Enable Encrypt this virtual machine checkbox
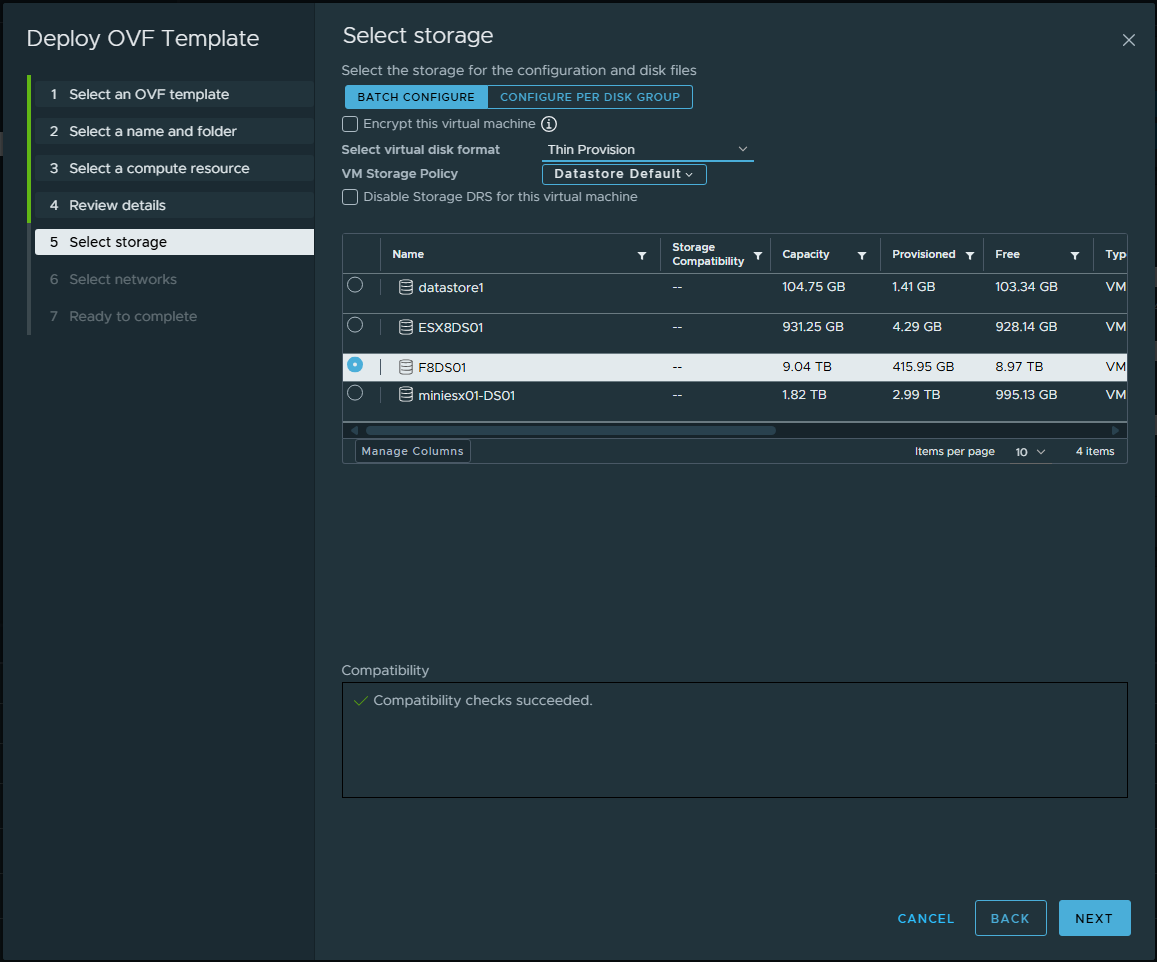 (x=350, y=124)
